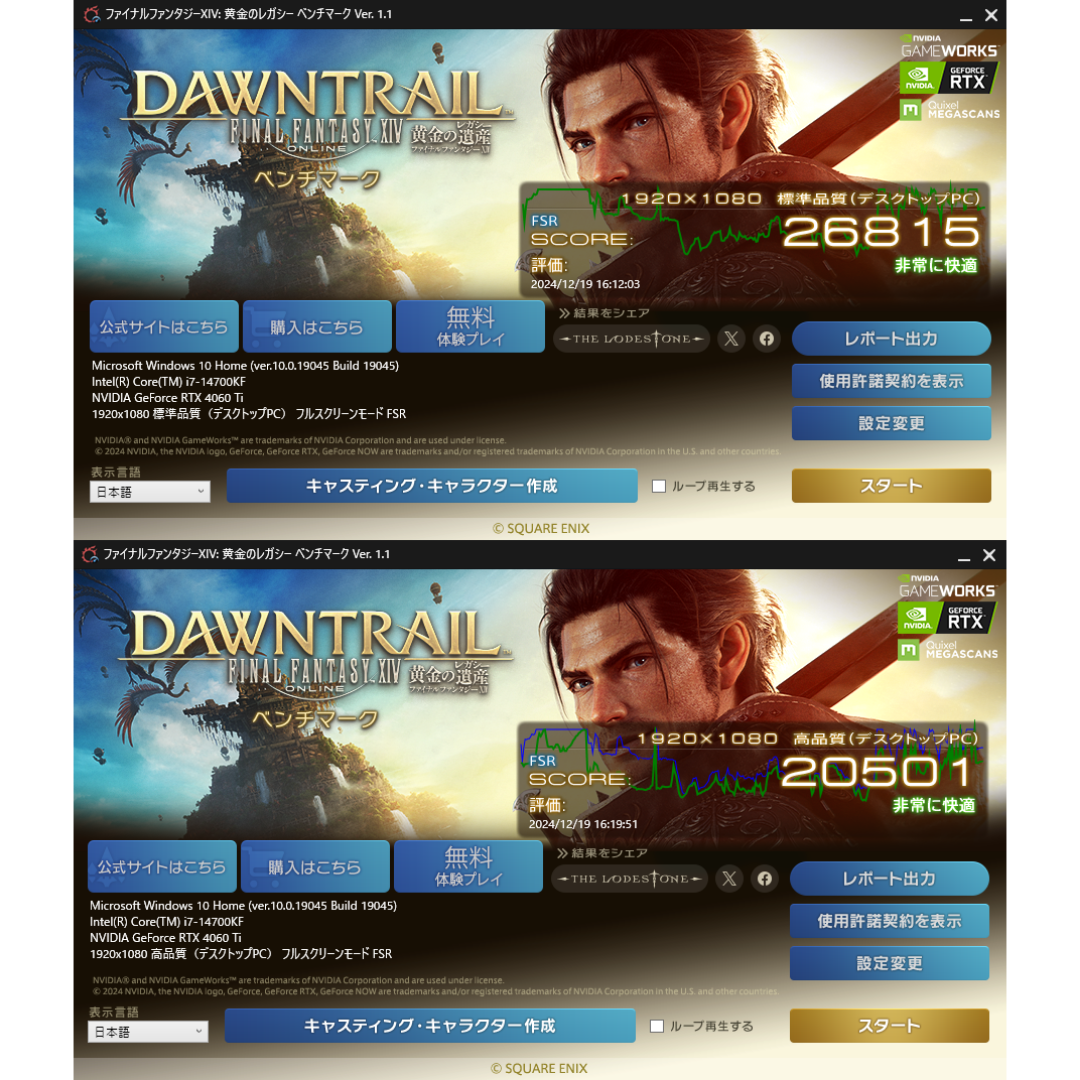Click 公式サイトはこちら in the upper window

164,326
